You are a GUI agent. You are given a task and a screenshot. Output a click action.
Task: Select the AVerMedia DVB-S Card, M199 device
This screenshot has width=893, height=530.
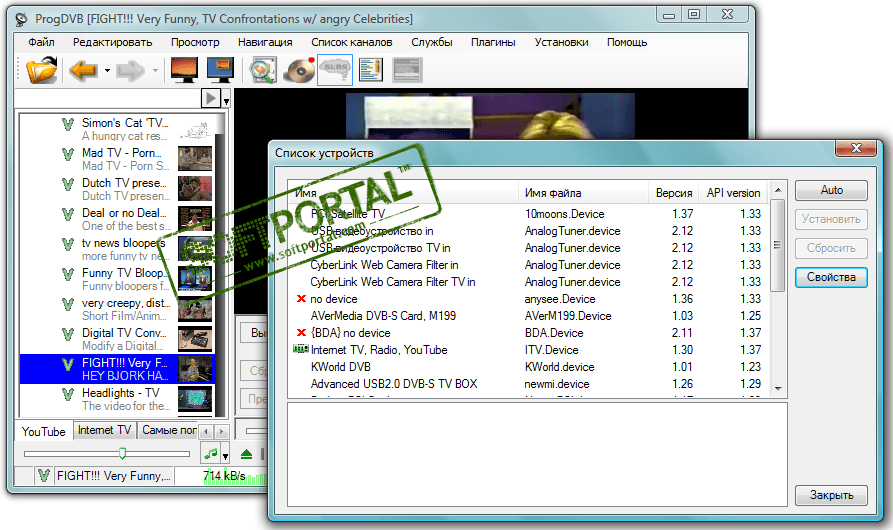pos(529,316)
